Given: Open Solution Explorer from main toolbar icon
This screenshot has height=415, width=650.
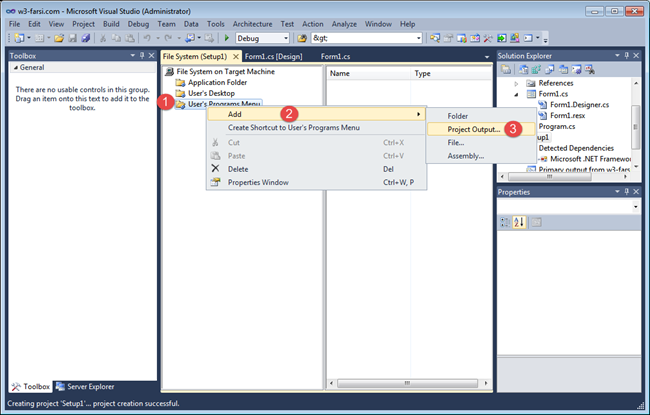Looking at the screenshot, I should (434, 38).
